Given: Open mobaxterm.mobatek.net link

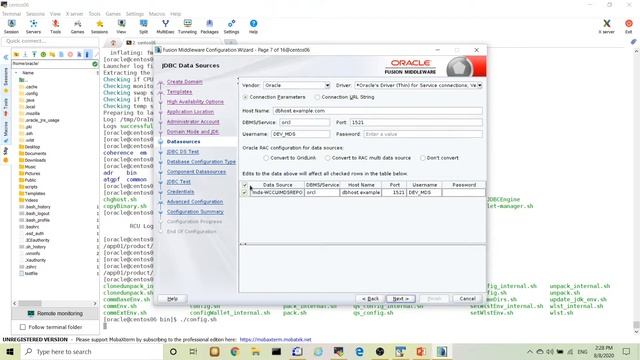Looking at the screenshot, I should (276, 339).
